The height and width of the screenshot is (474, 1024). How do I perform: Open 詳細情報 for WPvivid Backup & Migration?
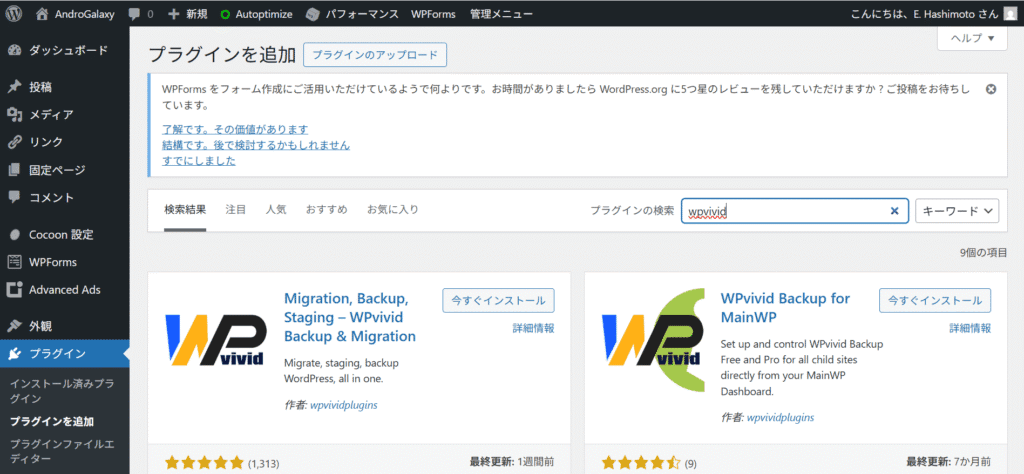pyautogui.click(x=534, y=328)
